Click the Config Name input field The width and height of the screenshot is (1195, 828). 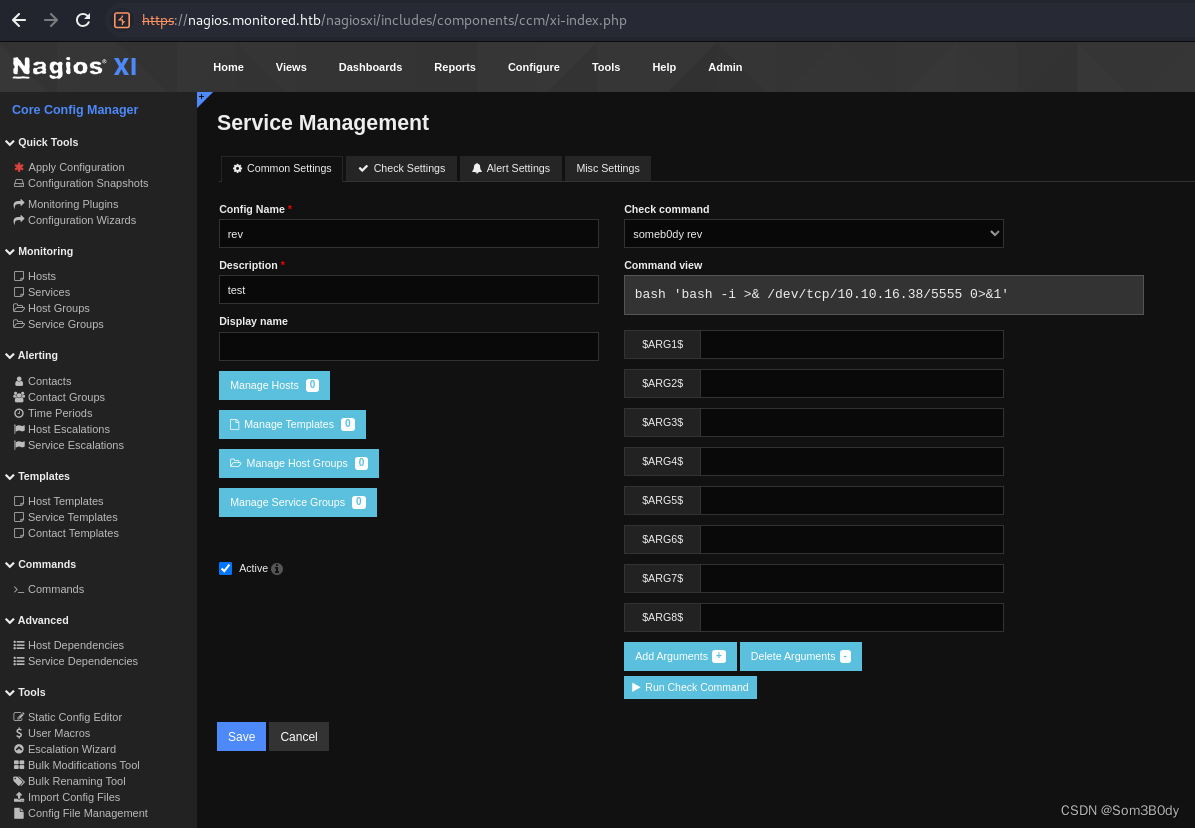408,233
